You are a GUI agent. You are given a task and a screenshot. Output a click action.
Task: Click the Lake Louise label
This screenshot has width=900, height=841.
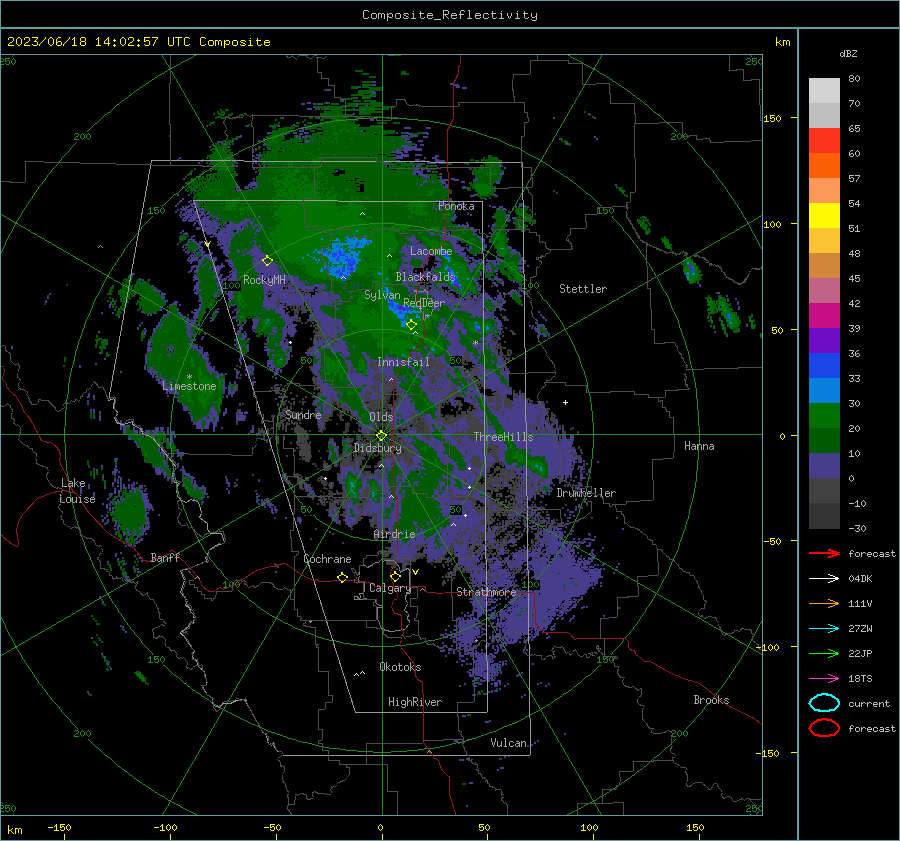(77, 491)
